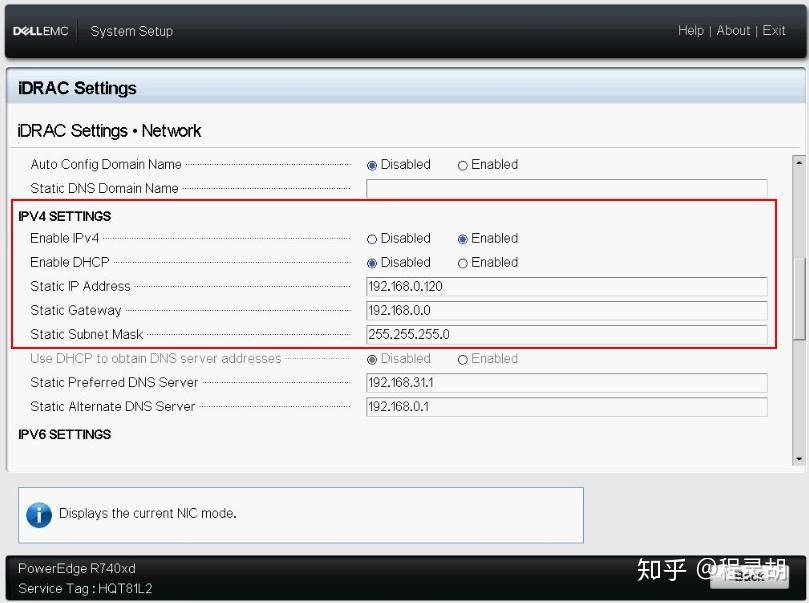Click the scrollbar down arrow
809x603 pixels.
click(x=799, y=459)
